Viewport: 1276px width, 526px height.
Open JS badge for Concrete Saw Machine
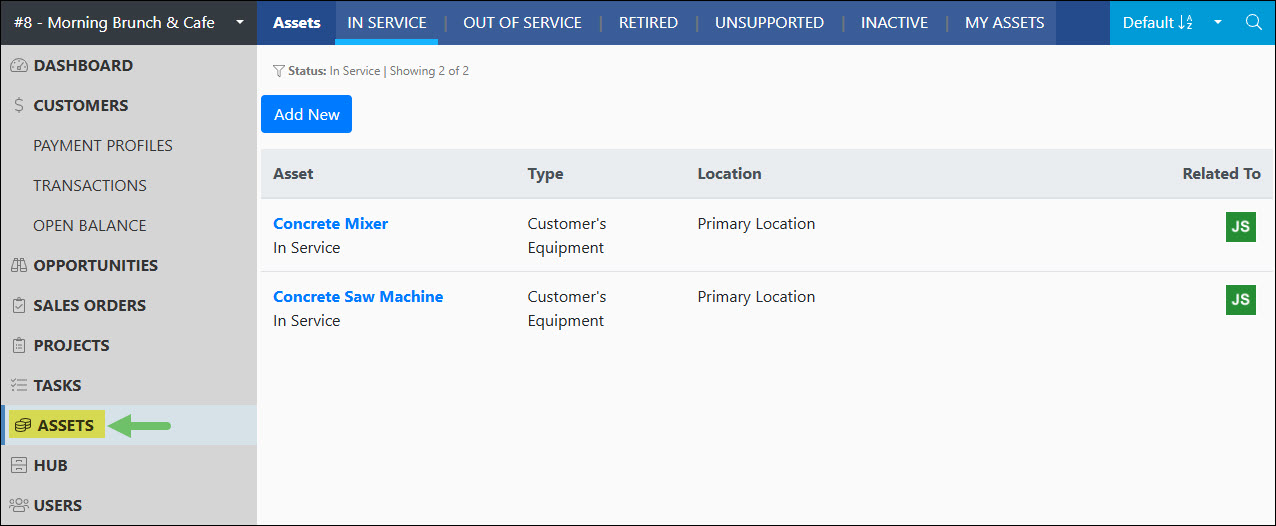coord(1241,300)
